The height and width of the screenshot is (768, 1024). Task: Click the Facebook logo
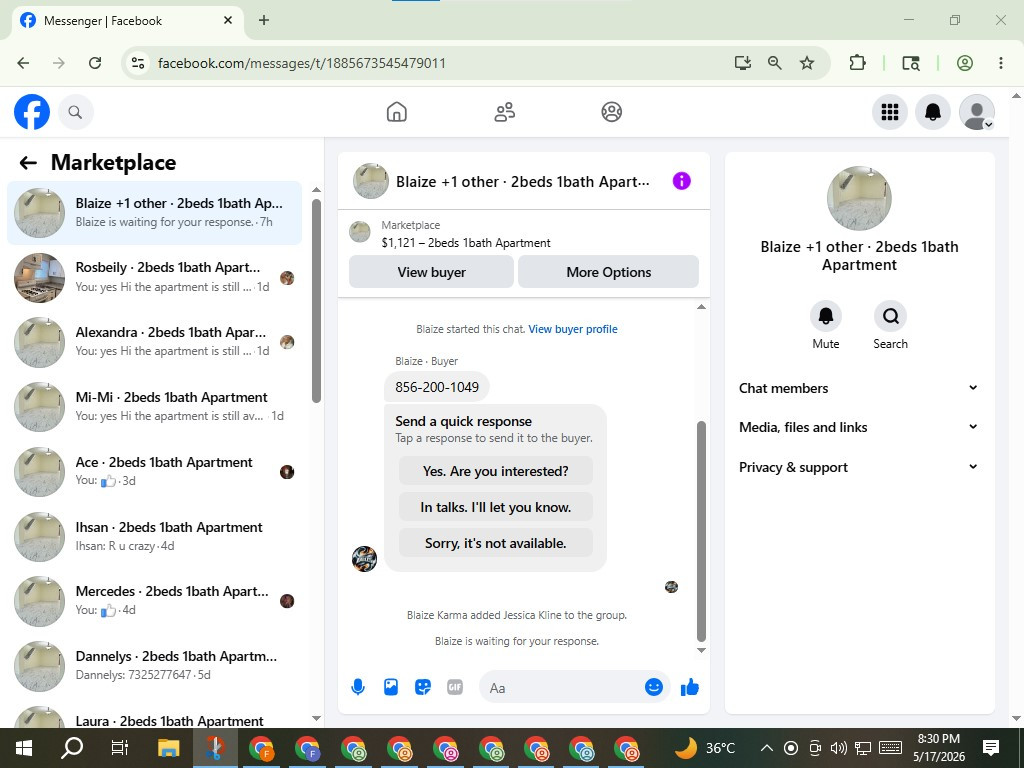[32, 112]
